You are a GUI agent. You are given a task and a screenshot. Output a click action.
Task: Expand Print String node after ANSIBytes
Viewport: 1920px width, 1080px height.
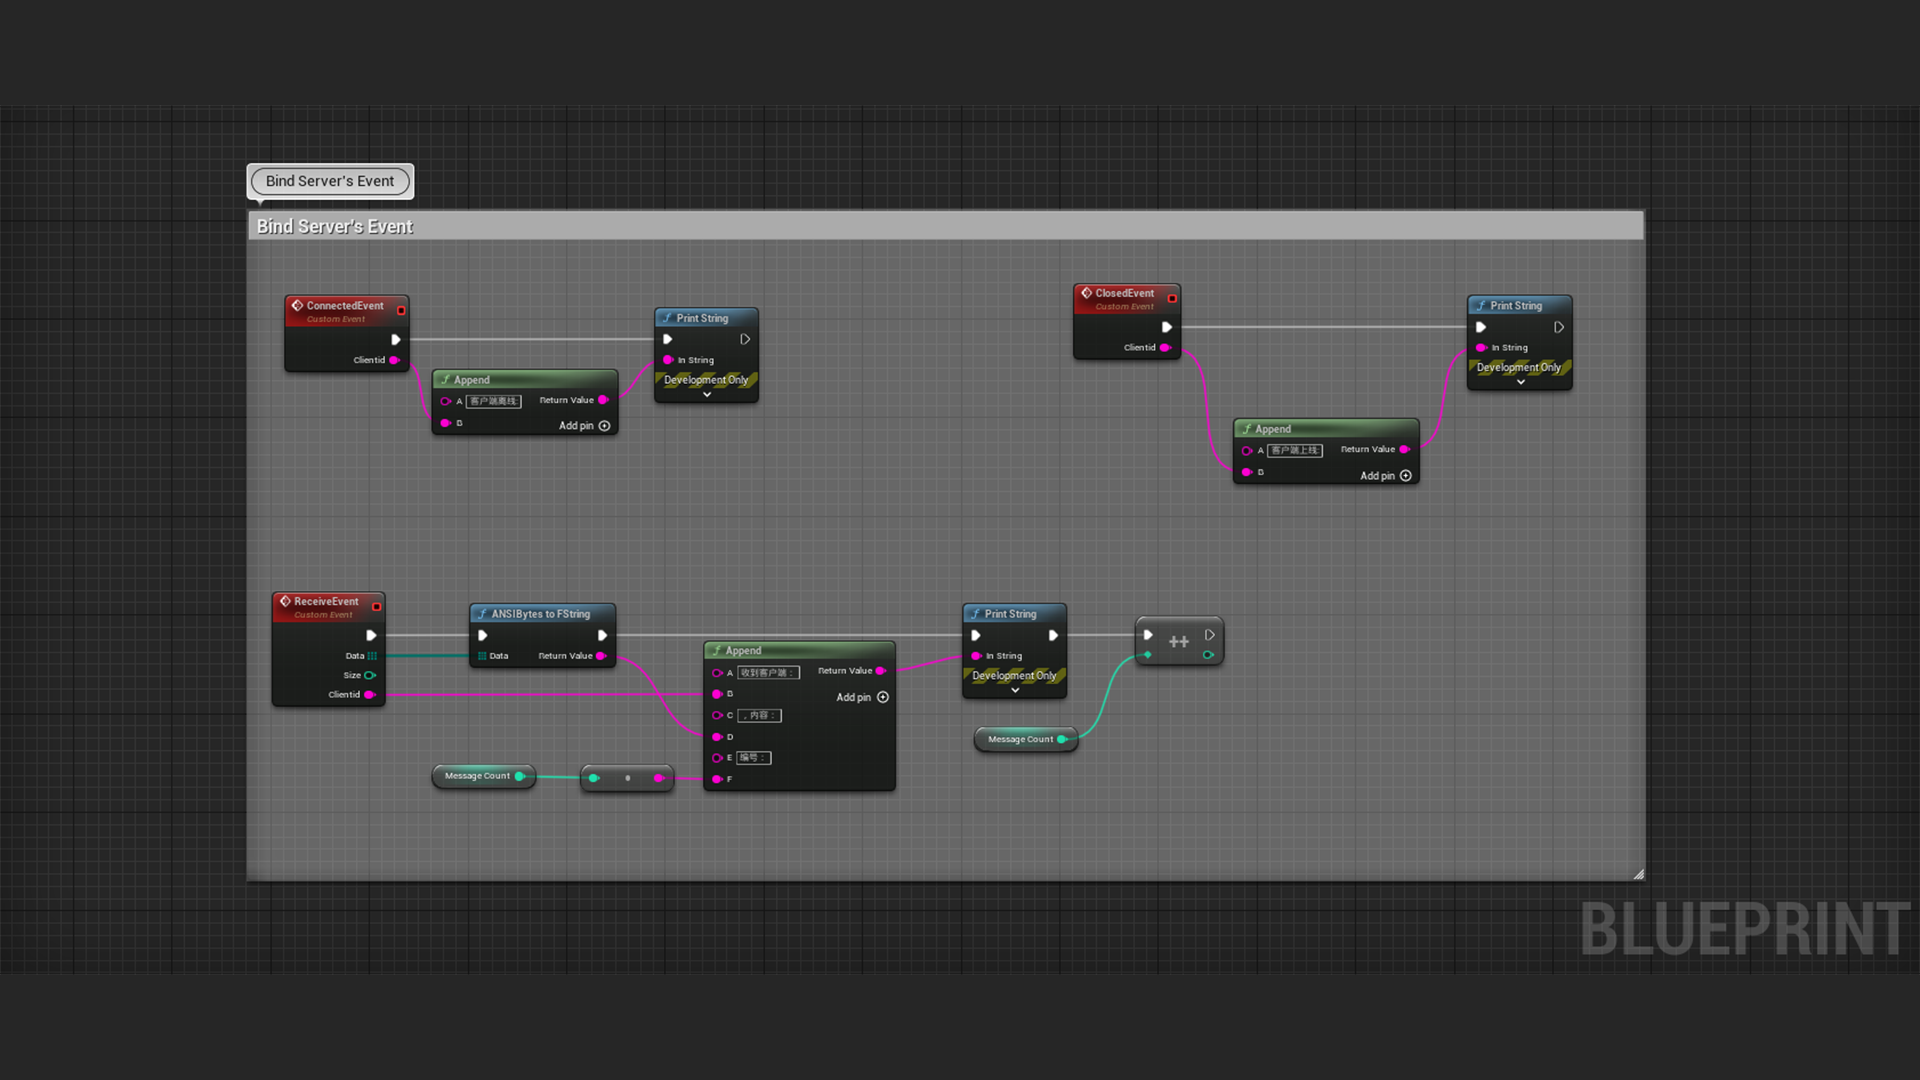pyautogui.click(x=1015, y=690)
